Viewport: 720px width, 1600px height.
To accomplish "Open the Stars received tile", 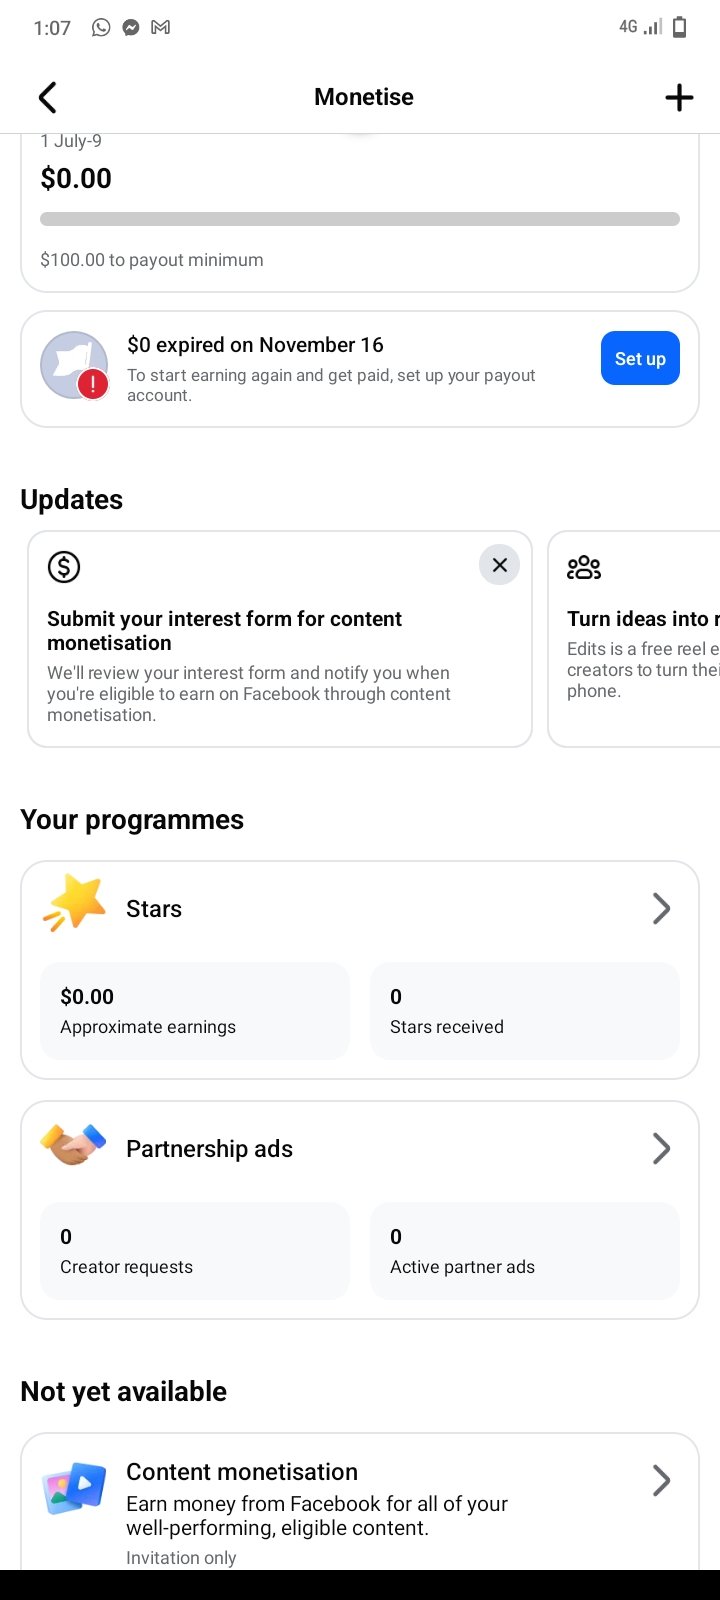I will 525,1011.
